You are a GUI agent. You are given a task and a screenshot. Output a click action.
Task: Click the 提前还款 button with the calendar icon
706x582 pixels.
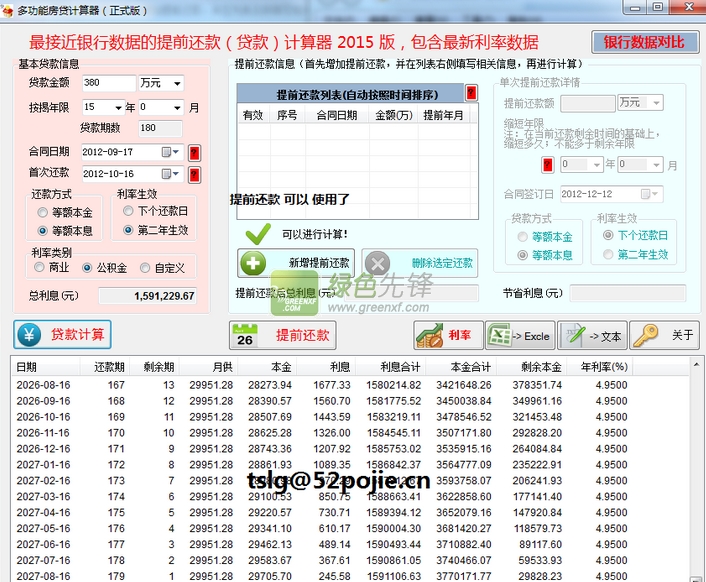point(283,335)
